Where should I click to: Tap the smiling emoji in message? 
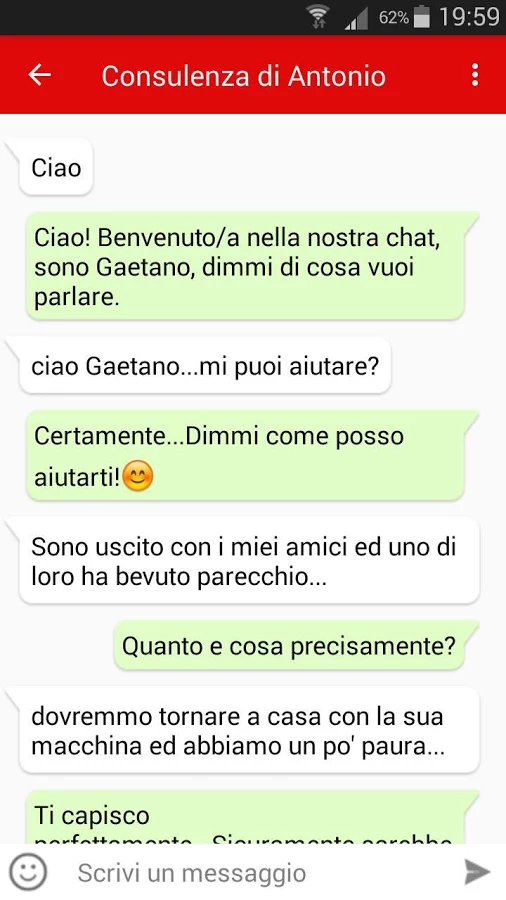tap(138, 476)
